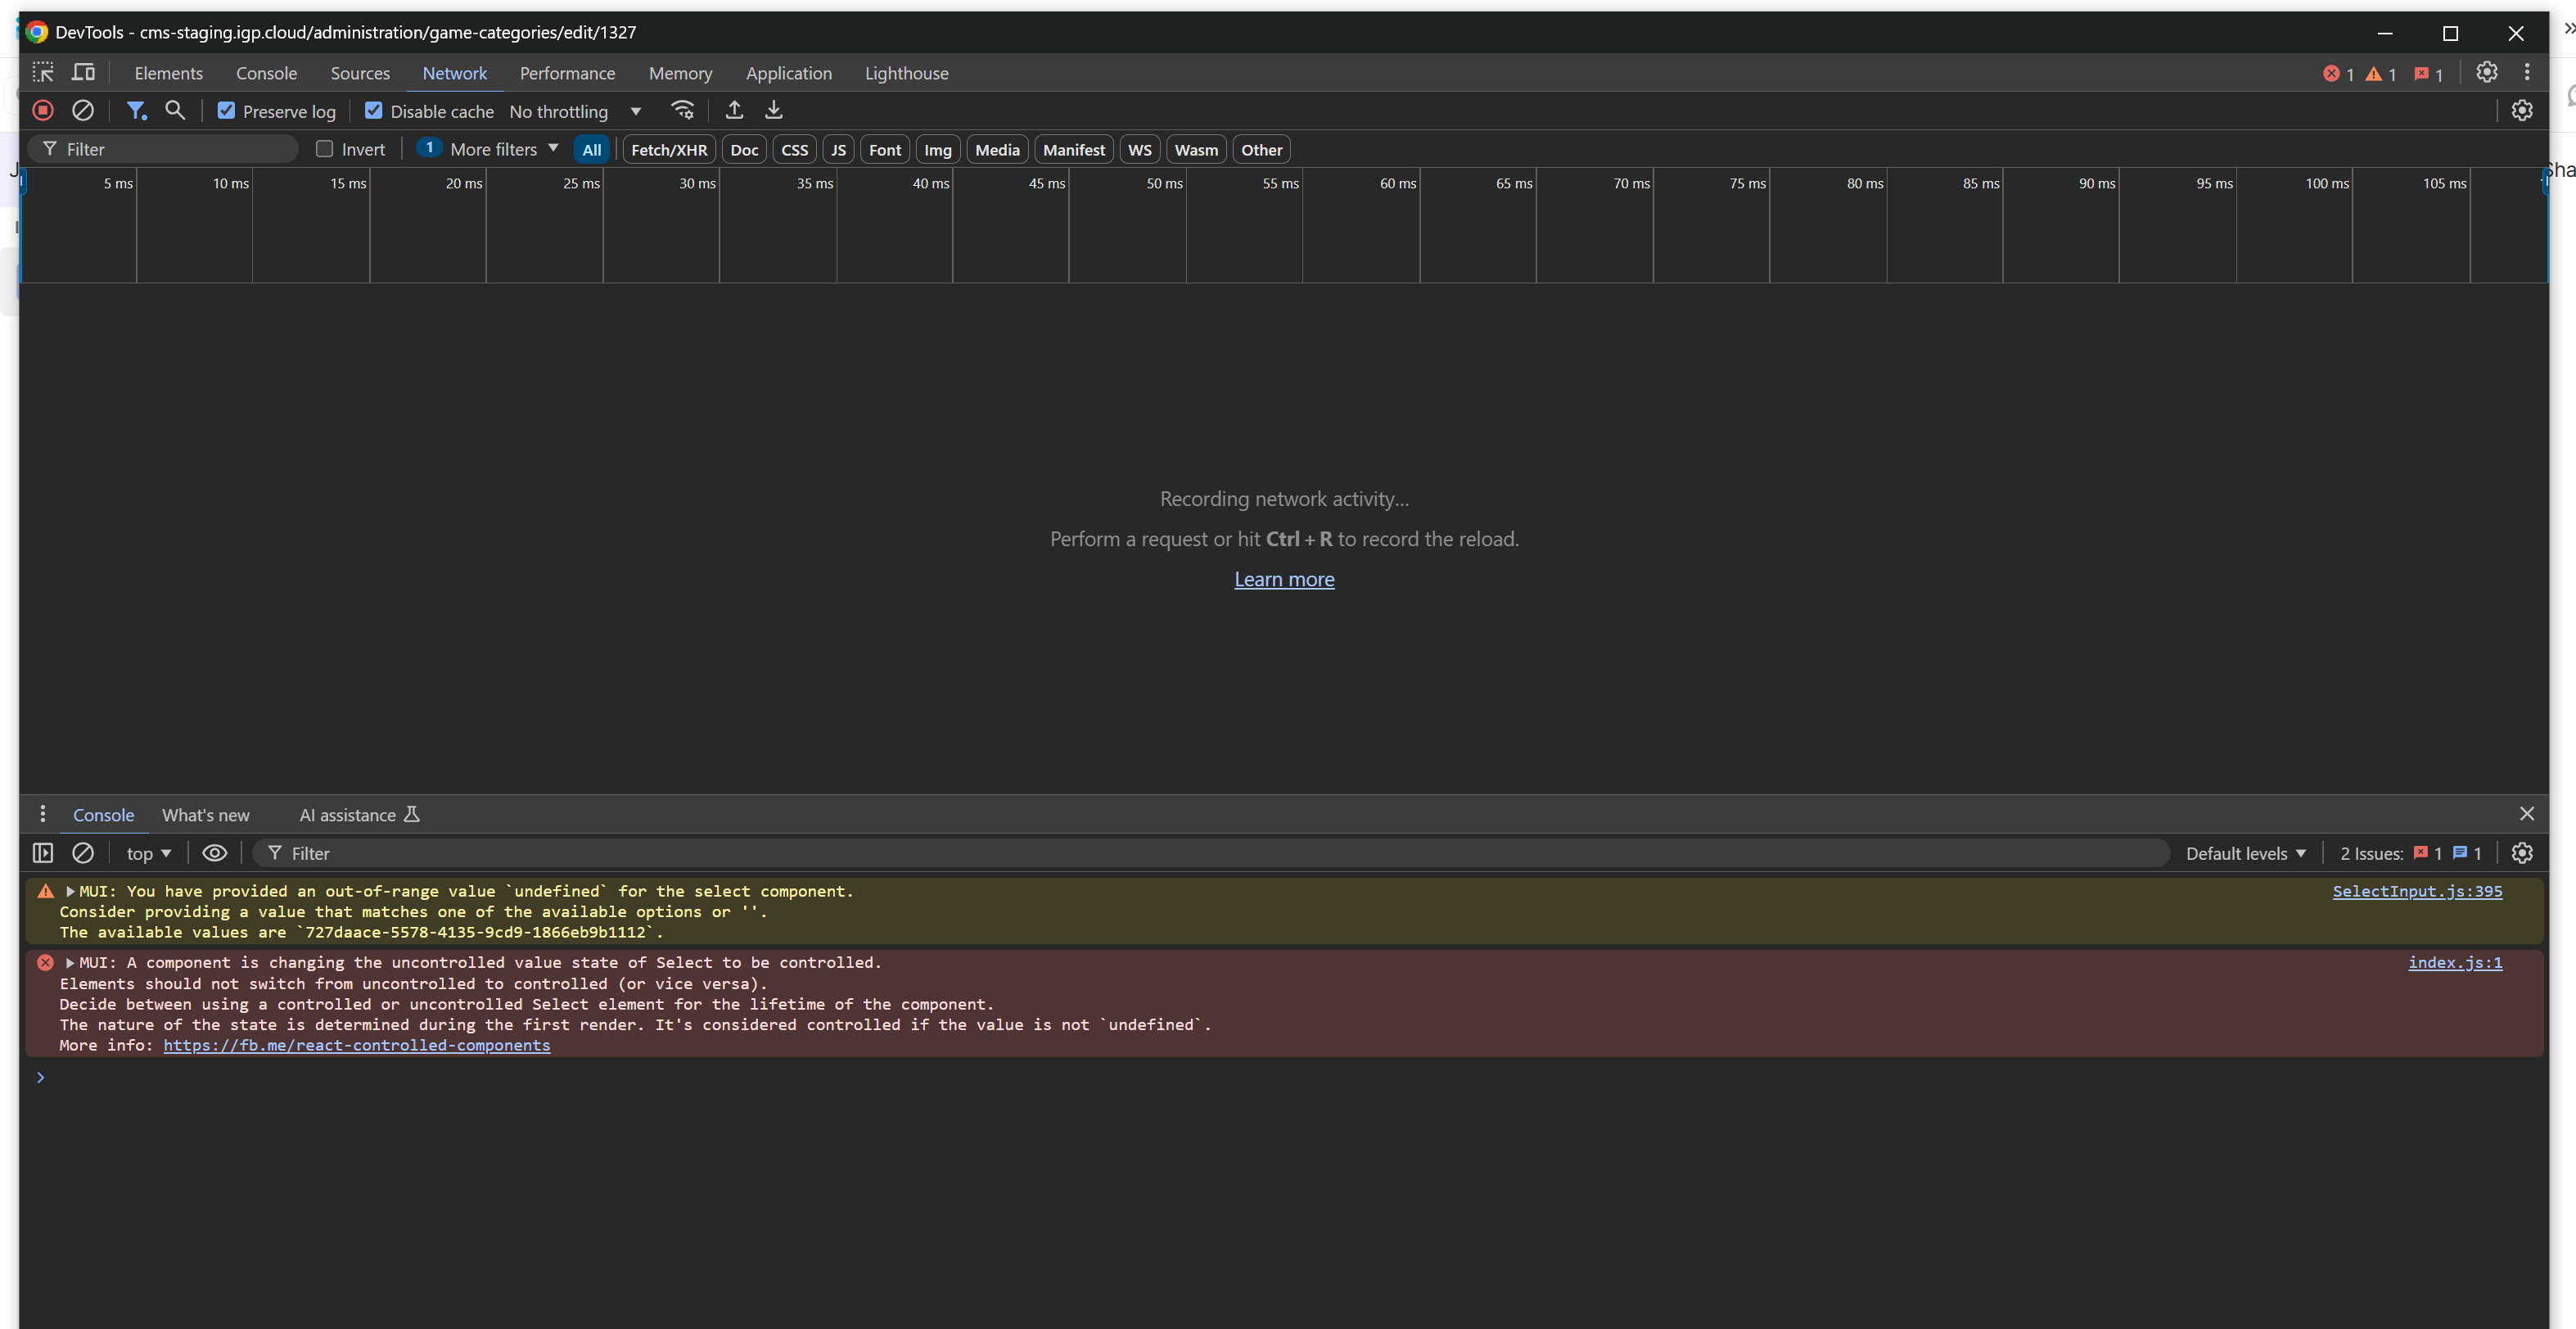Open the top execution context dropdown
The height and width of the screenshot is (1329, 2576).
coord(149,853)
